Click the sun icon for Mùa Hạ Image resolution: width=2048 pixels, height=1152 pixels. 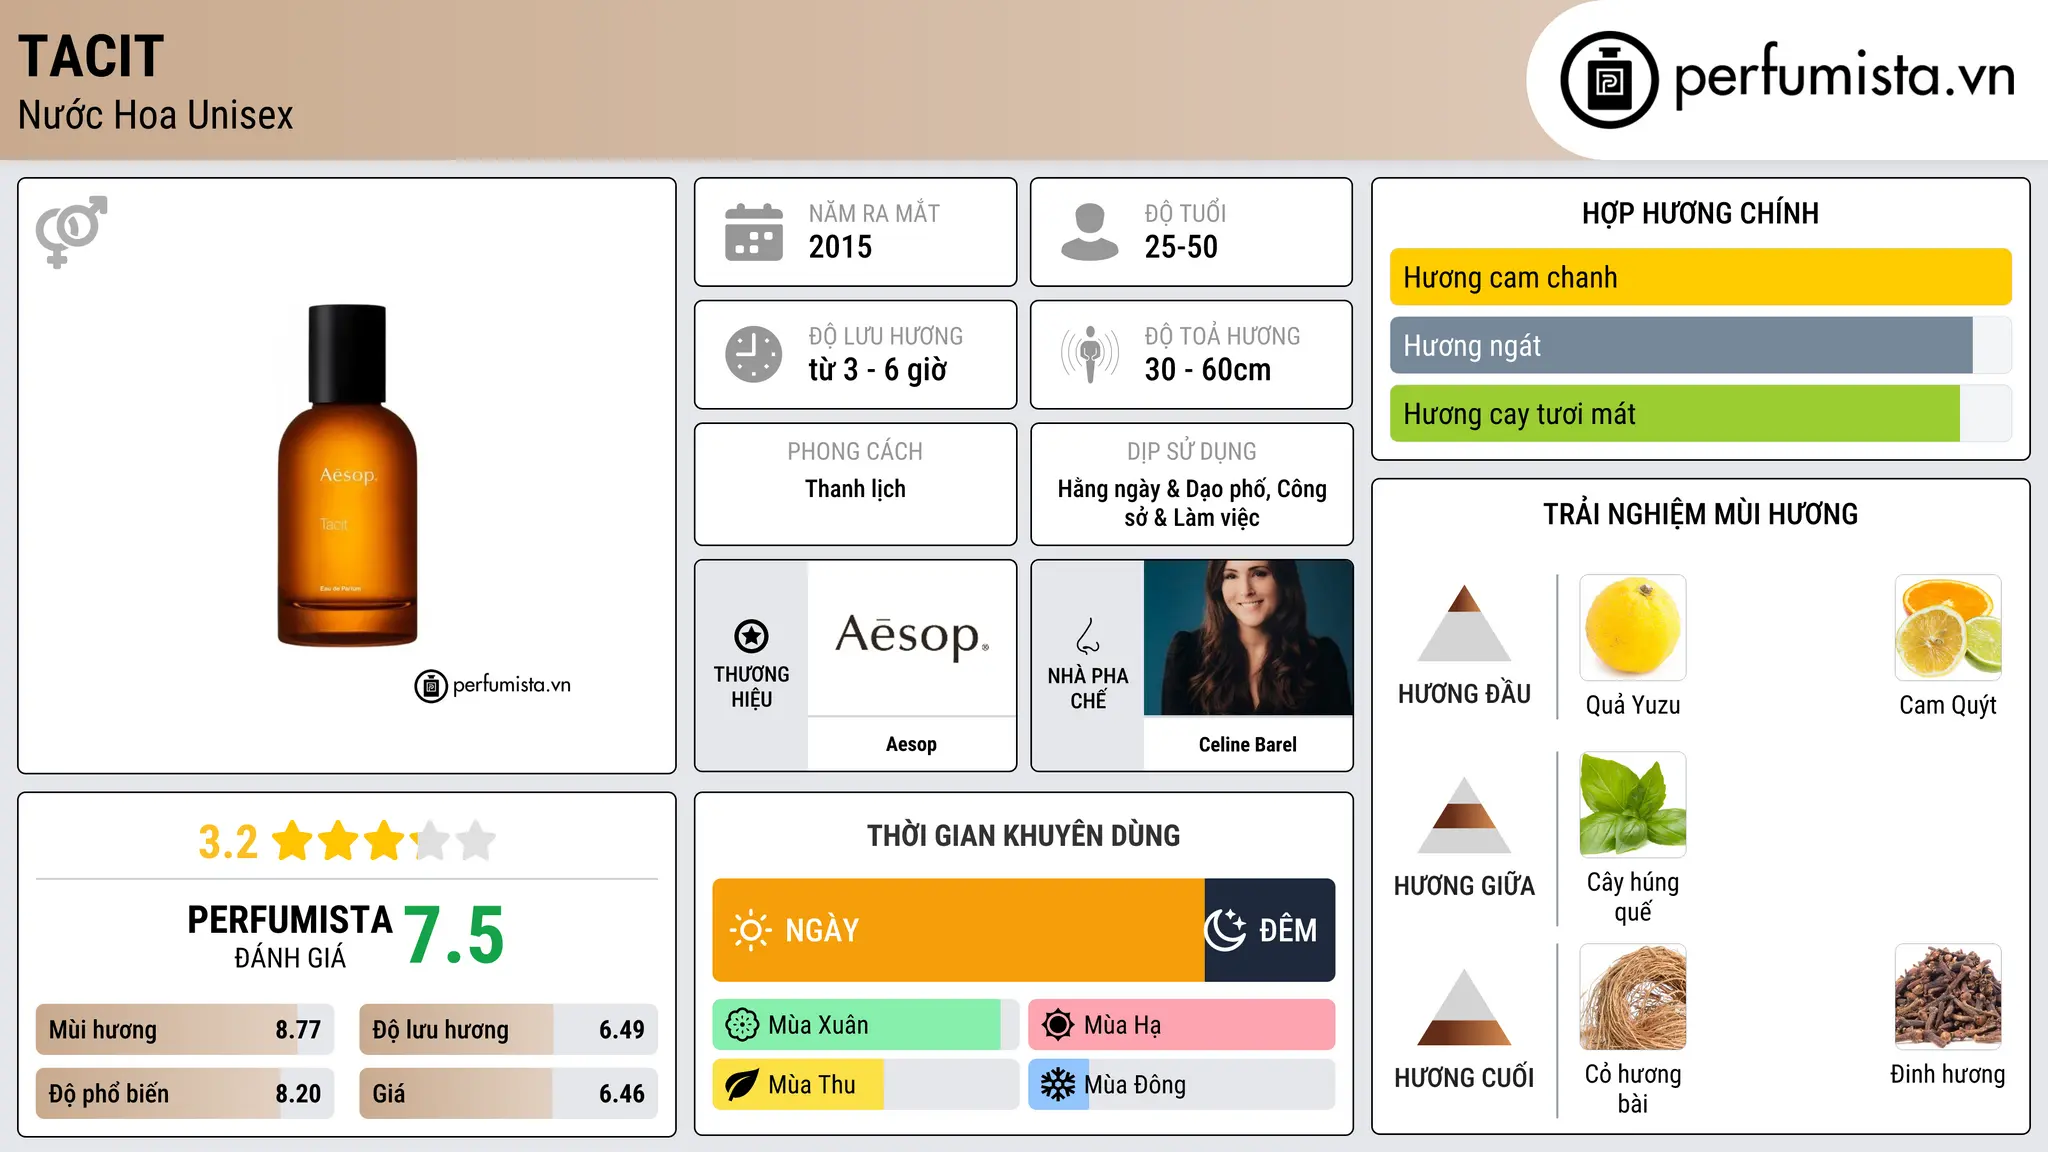pos(1057,1025)
